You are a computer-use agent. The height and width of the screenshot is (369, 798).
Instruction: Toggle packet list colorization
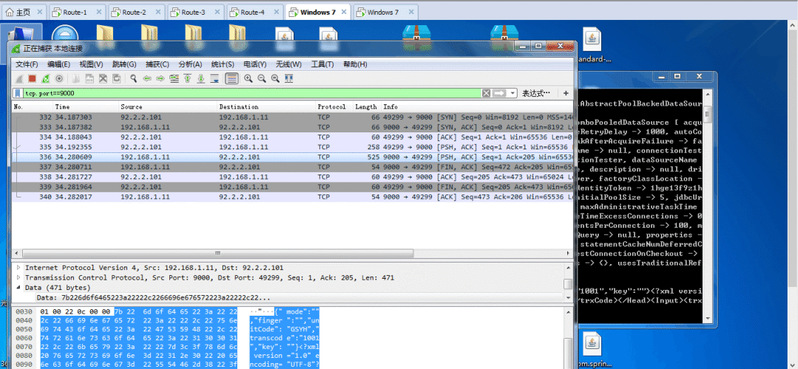(x=232, y=79)
